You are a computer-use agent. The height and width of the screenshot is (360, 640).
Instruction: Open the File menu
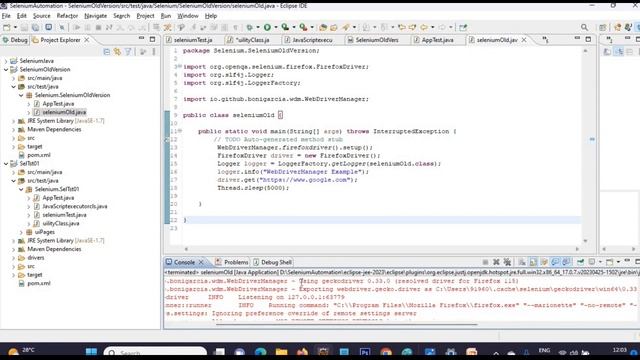coord(6,16)
